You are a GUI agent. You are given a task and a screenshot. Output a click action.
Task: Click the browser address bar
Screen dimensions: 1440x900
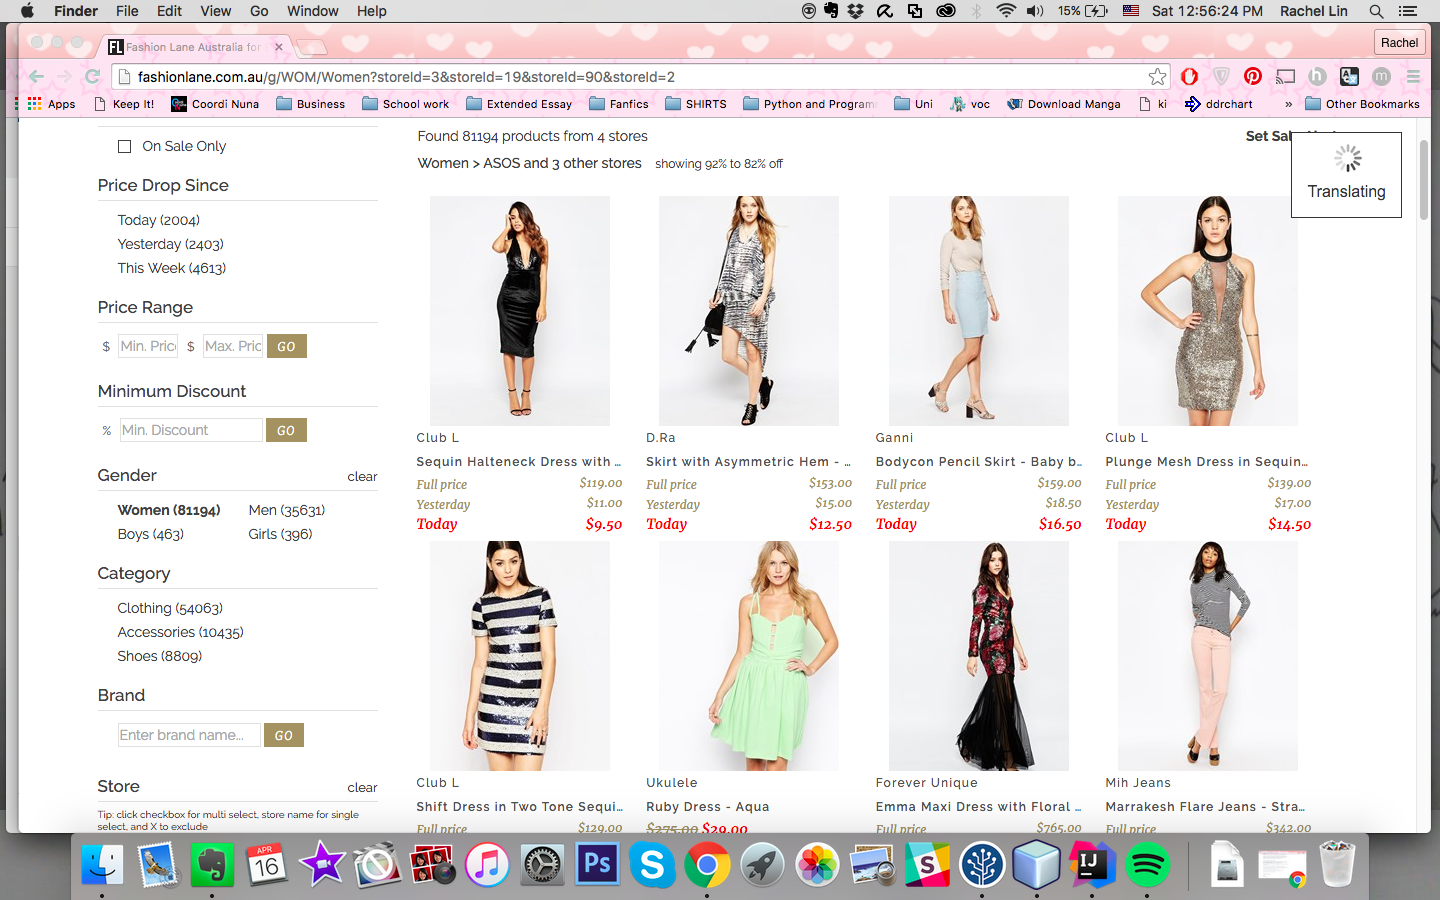point(640,77)
